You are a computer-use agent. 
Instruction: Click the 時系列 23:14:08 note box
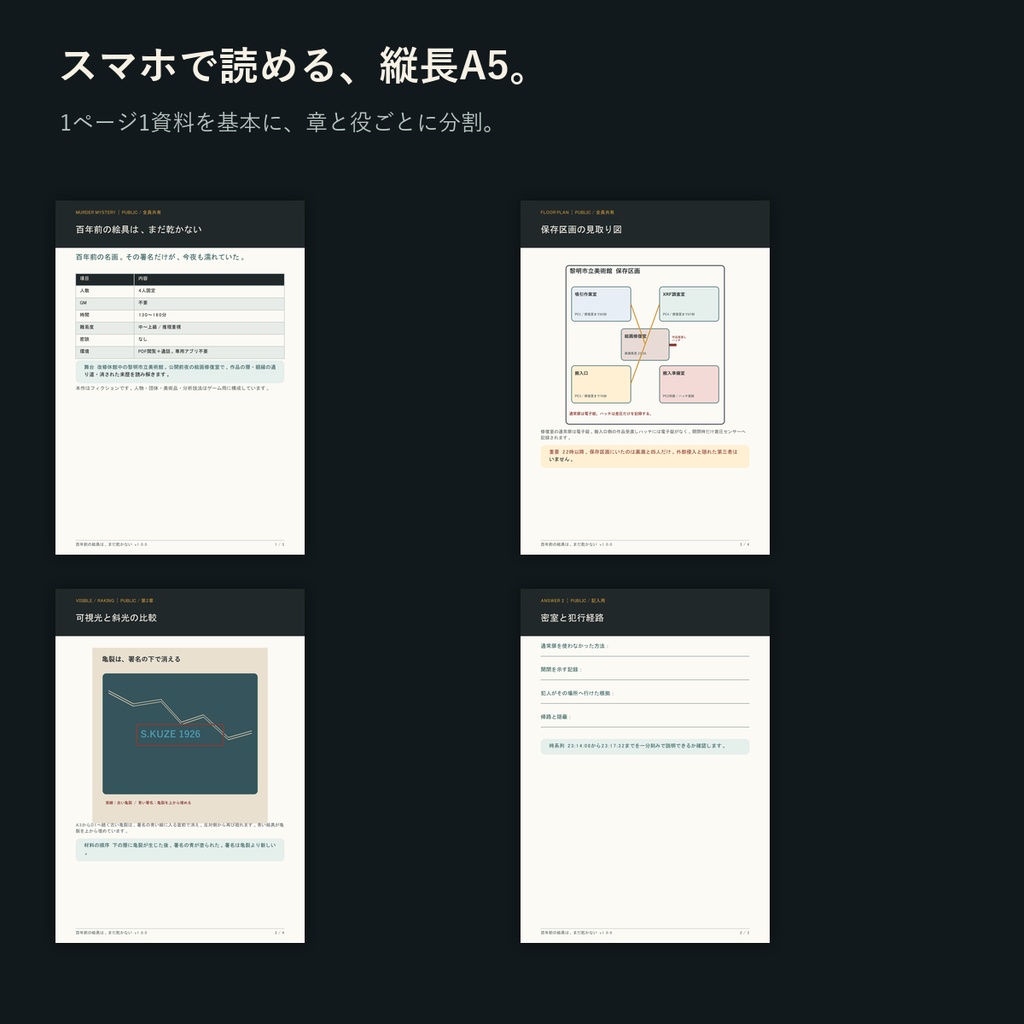tap(645, 746)
